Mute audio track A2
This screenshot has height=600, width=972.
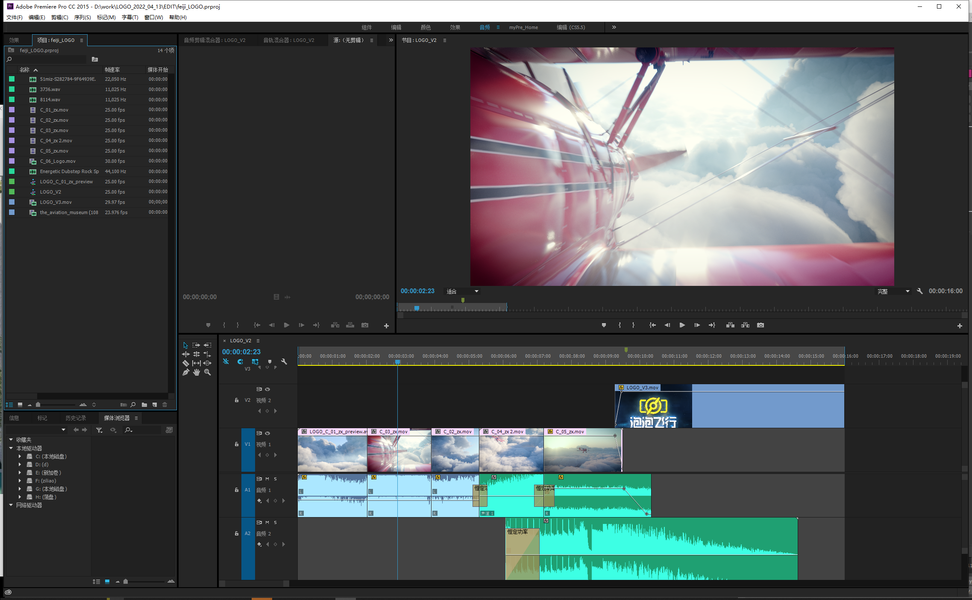pos(267,522)
